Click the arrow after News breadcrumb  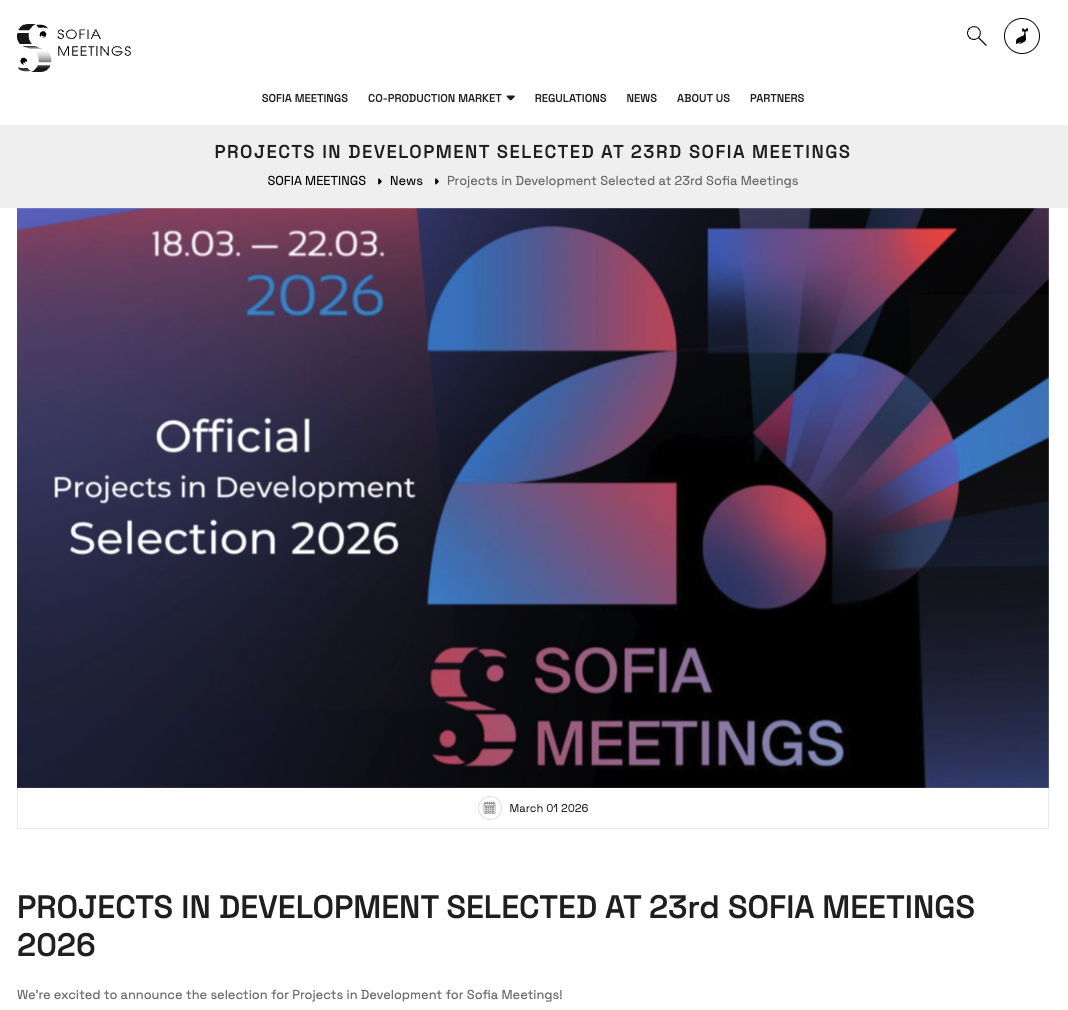click(435, 181)
